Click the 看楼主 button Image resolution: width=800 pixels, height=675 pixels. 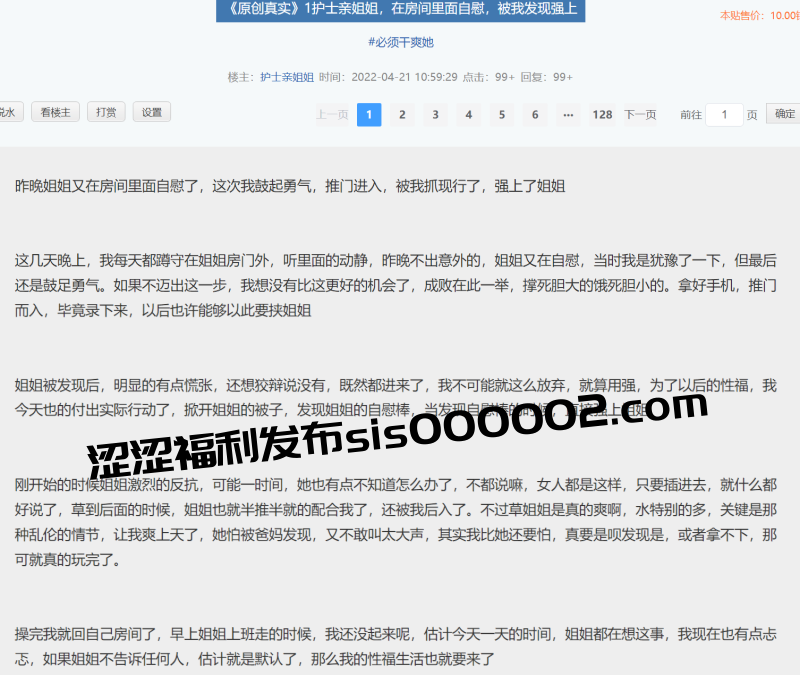tap(55, 112)
